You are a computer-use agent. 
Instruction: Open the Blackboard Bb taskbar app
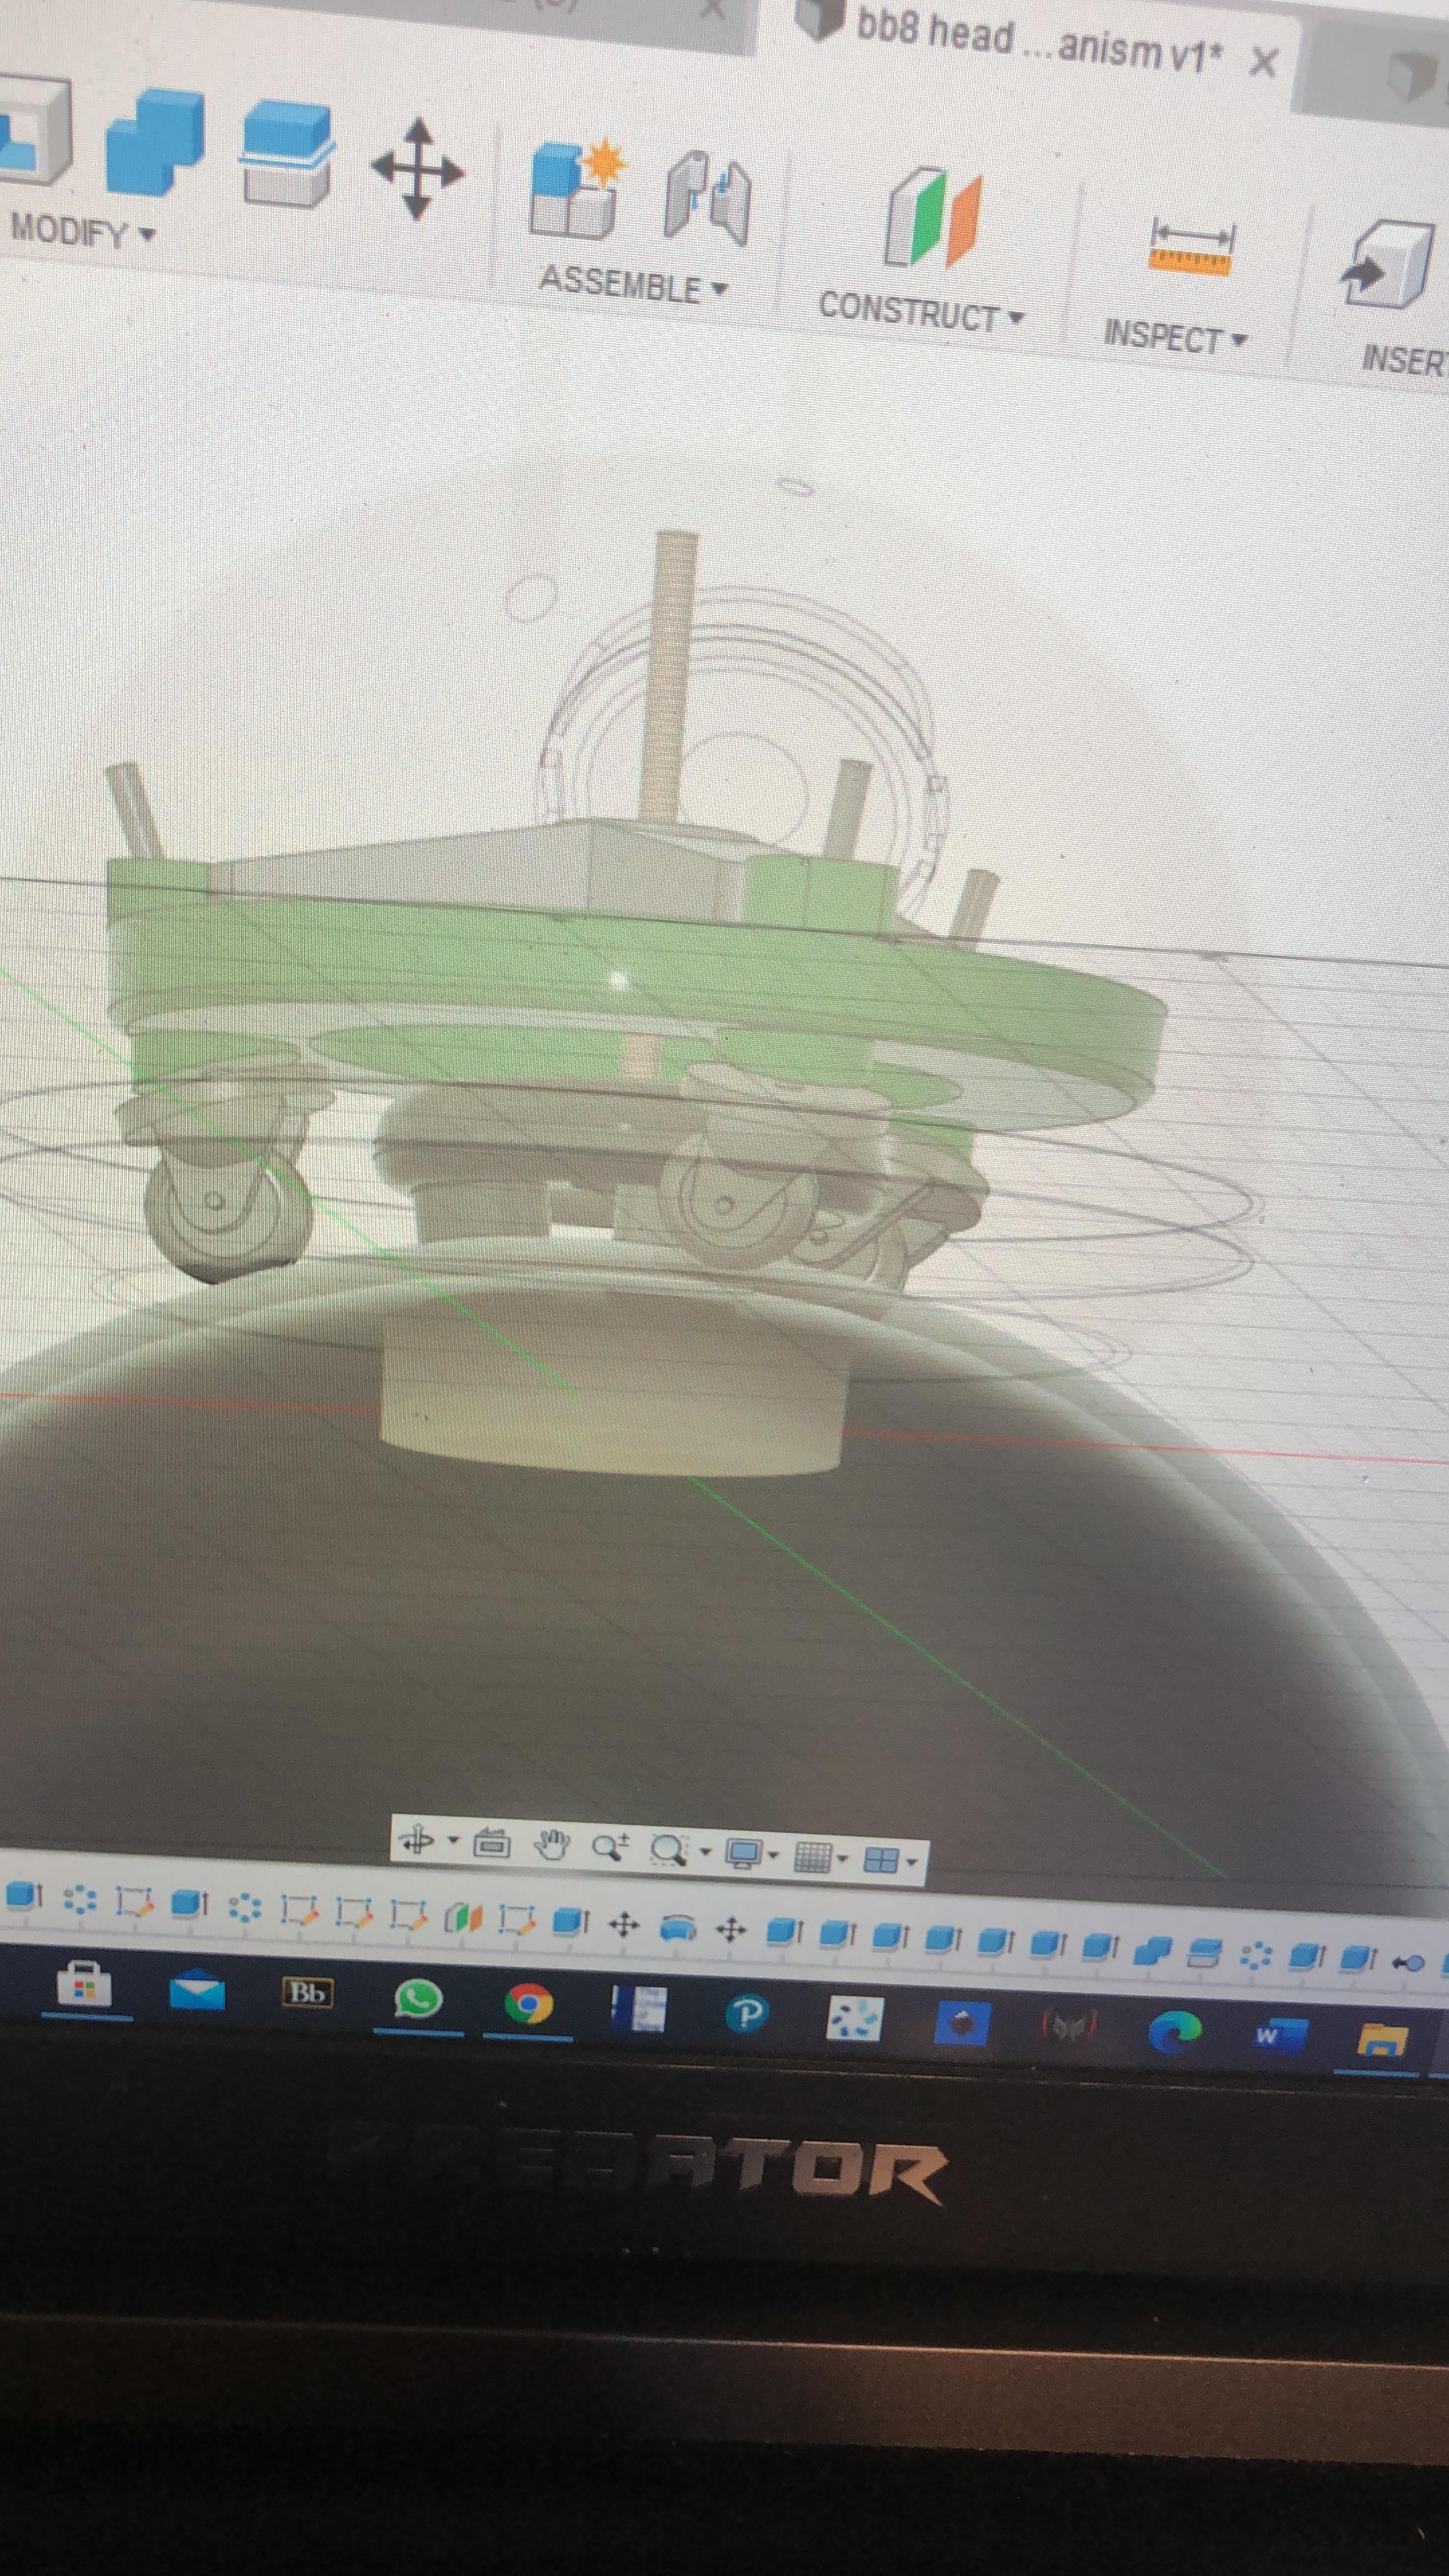pyautogui.click(x=307, y=1992)
